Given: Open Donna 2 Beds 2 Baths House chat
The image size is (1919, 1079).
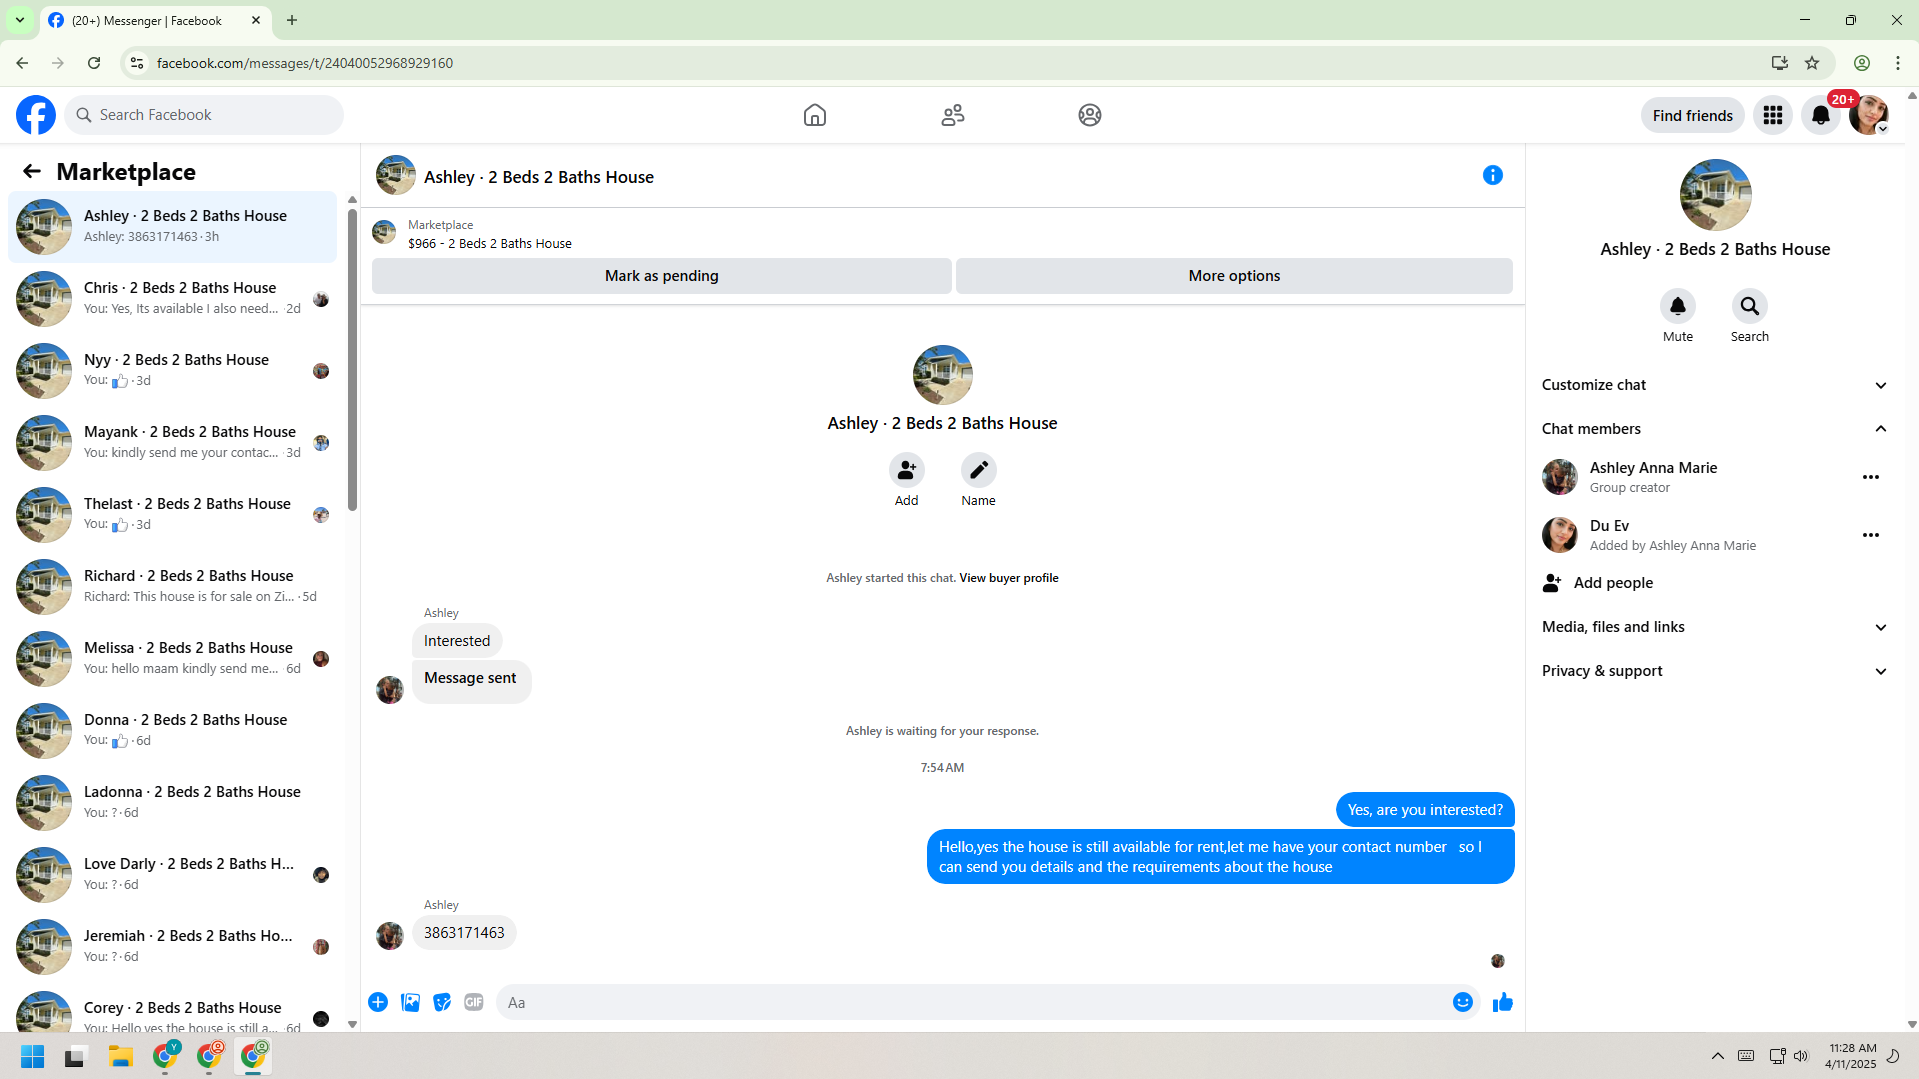Looking at the screenshot, I should click(x=173, y=731).
